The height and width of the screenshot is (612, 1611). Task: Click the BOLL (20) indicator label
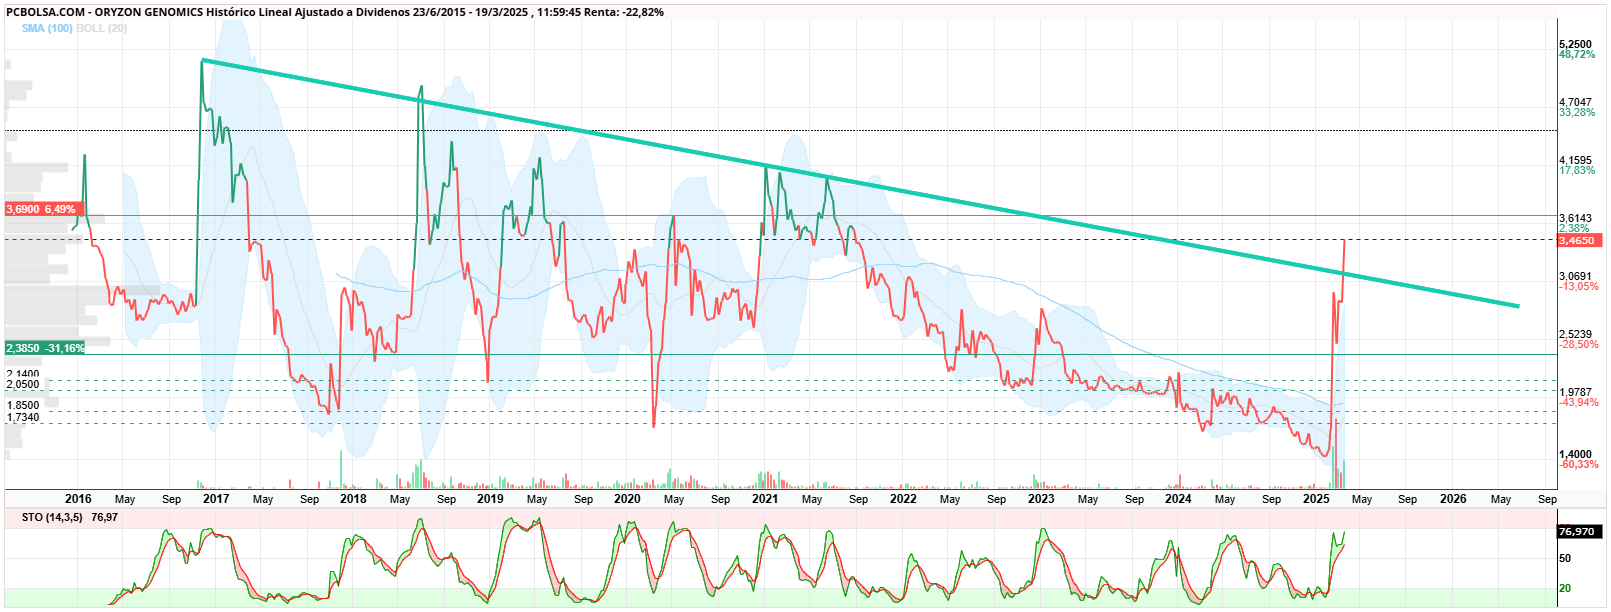pyautogui.click(x=102, y=29)
